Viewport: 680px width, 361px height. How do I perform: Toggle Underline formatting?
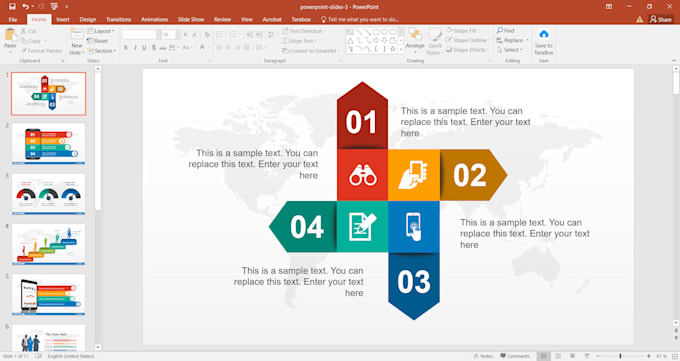point(144,47)
